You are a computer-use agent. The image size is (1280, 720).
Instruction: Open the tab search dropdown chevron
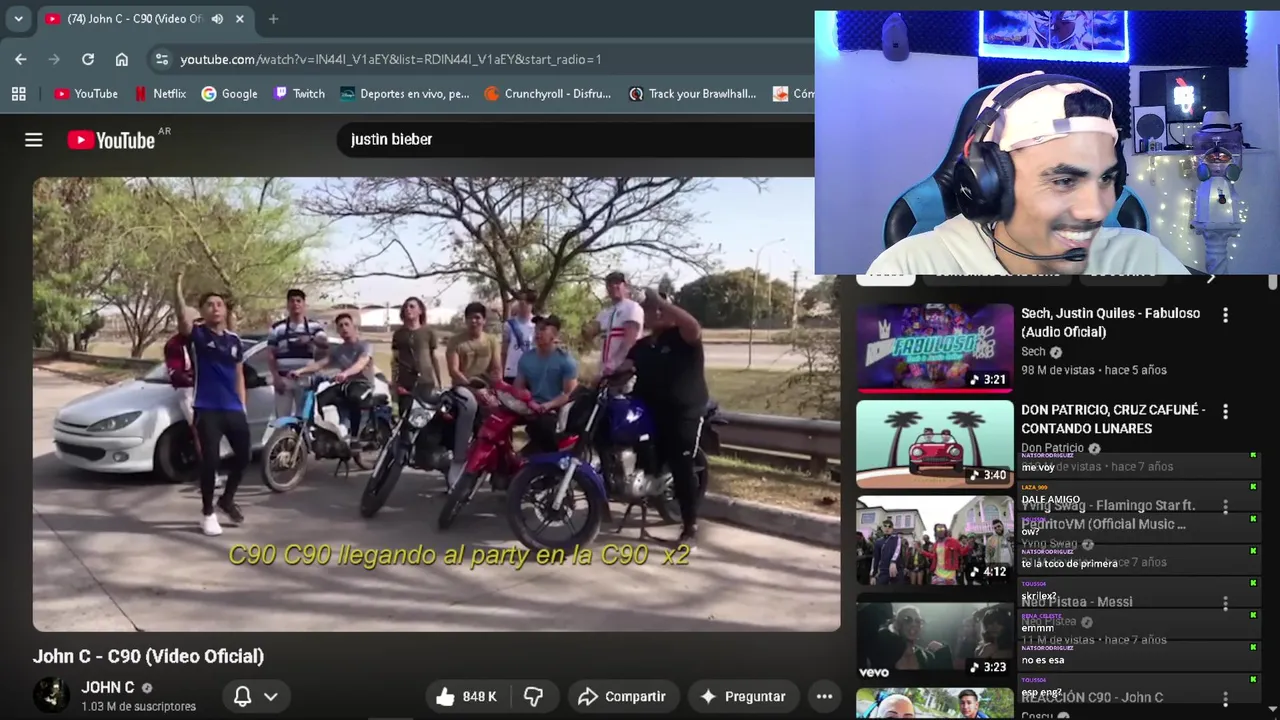click(18, 19)
